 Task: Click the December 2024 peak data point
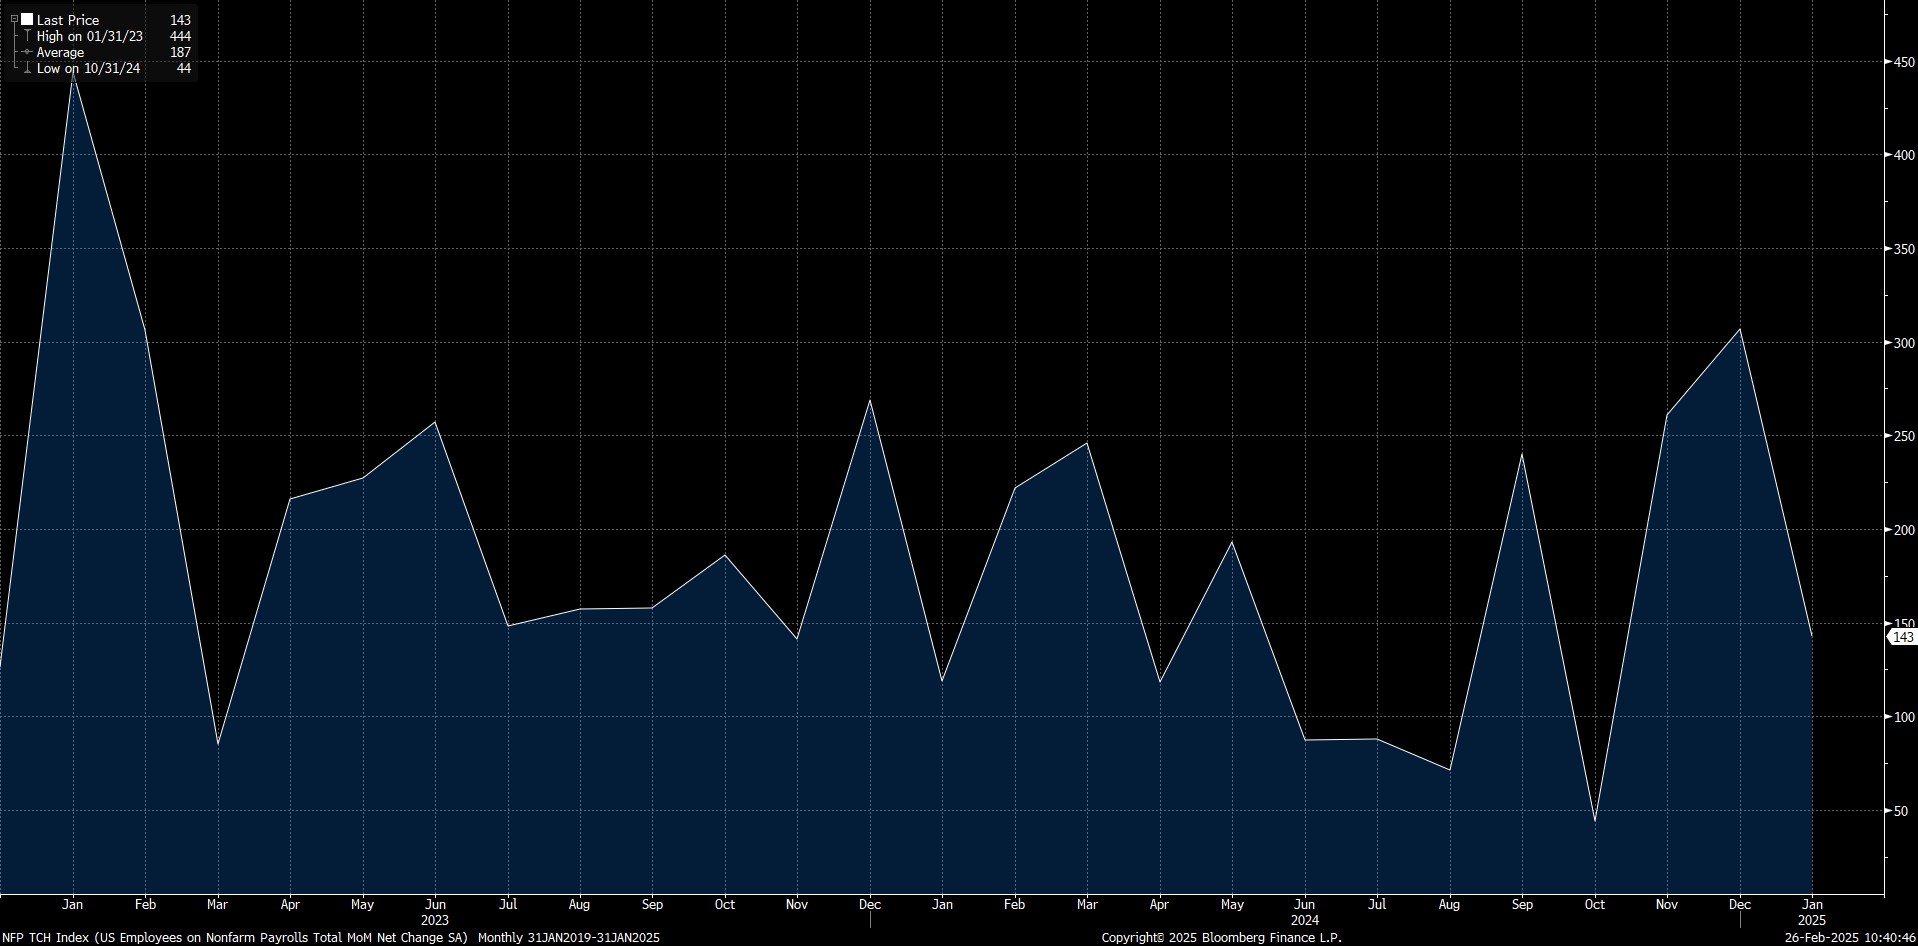pos(1740,329)
